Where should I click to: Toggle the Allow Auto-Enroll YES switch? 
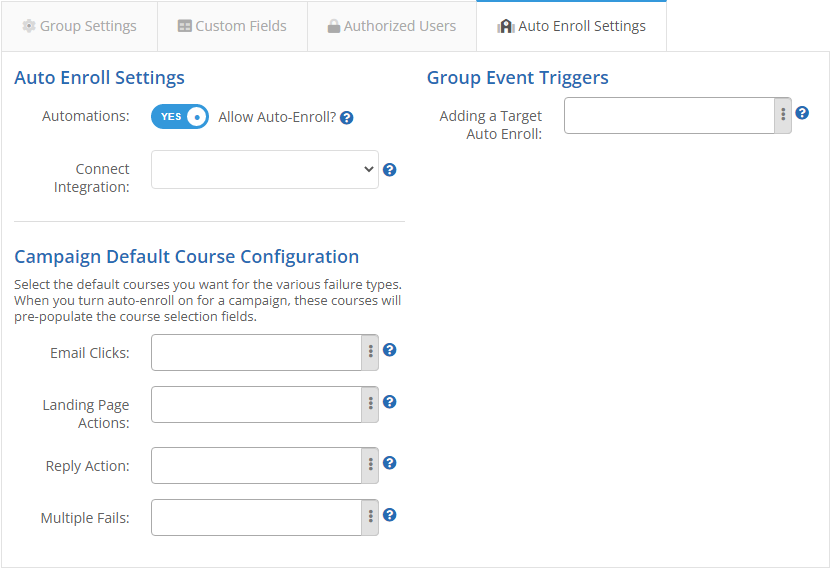180,117
